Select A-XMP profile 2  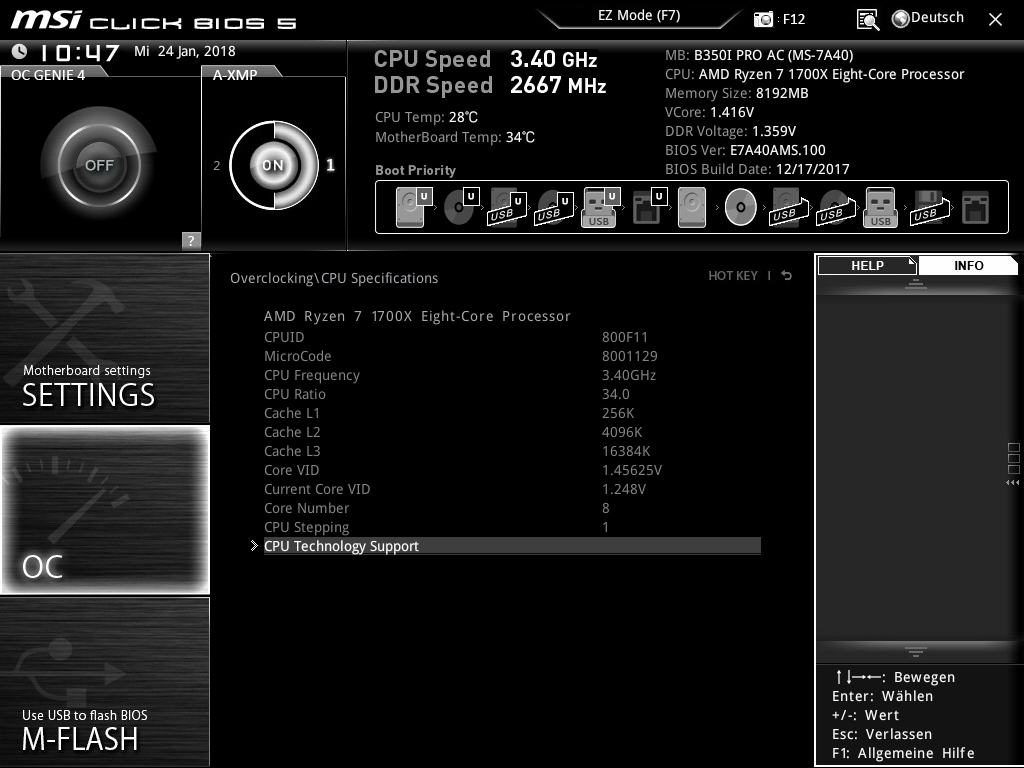tap(217, 165)
